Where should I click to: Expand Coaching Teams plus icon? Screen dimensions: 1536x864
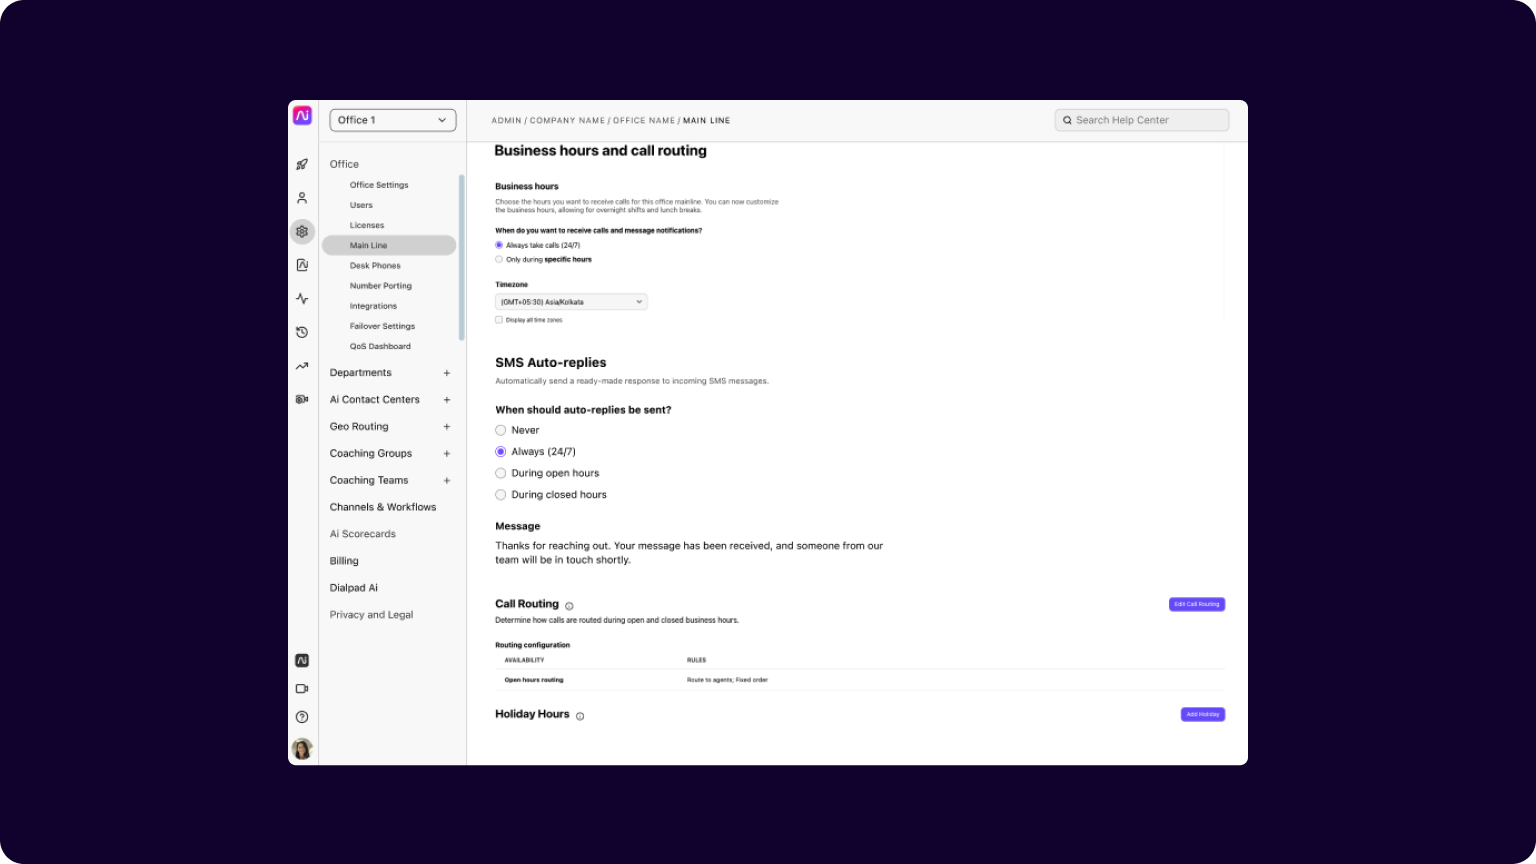pyautogui.click(x=447, y=481)
